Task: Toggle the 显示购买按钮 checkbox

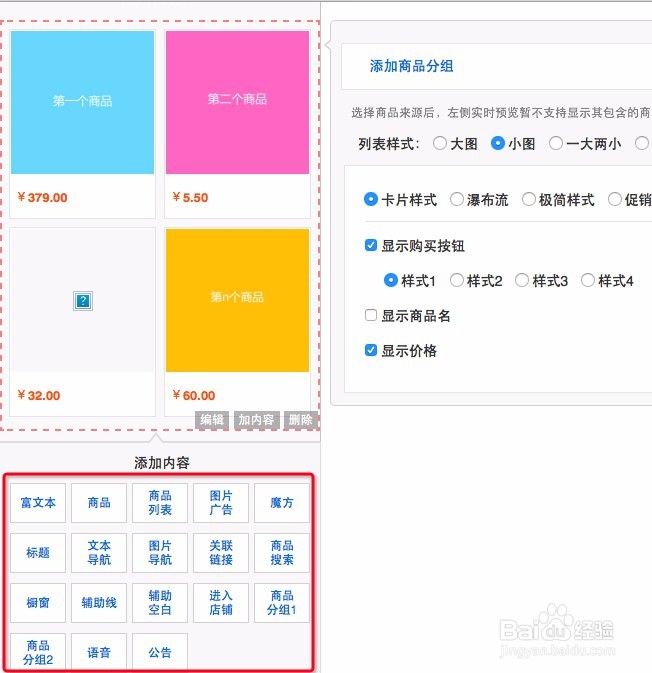Action: pyautogui.click(x=371, y=245)
